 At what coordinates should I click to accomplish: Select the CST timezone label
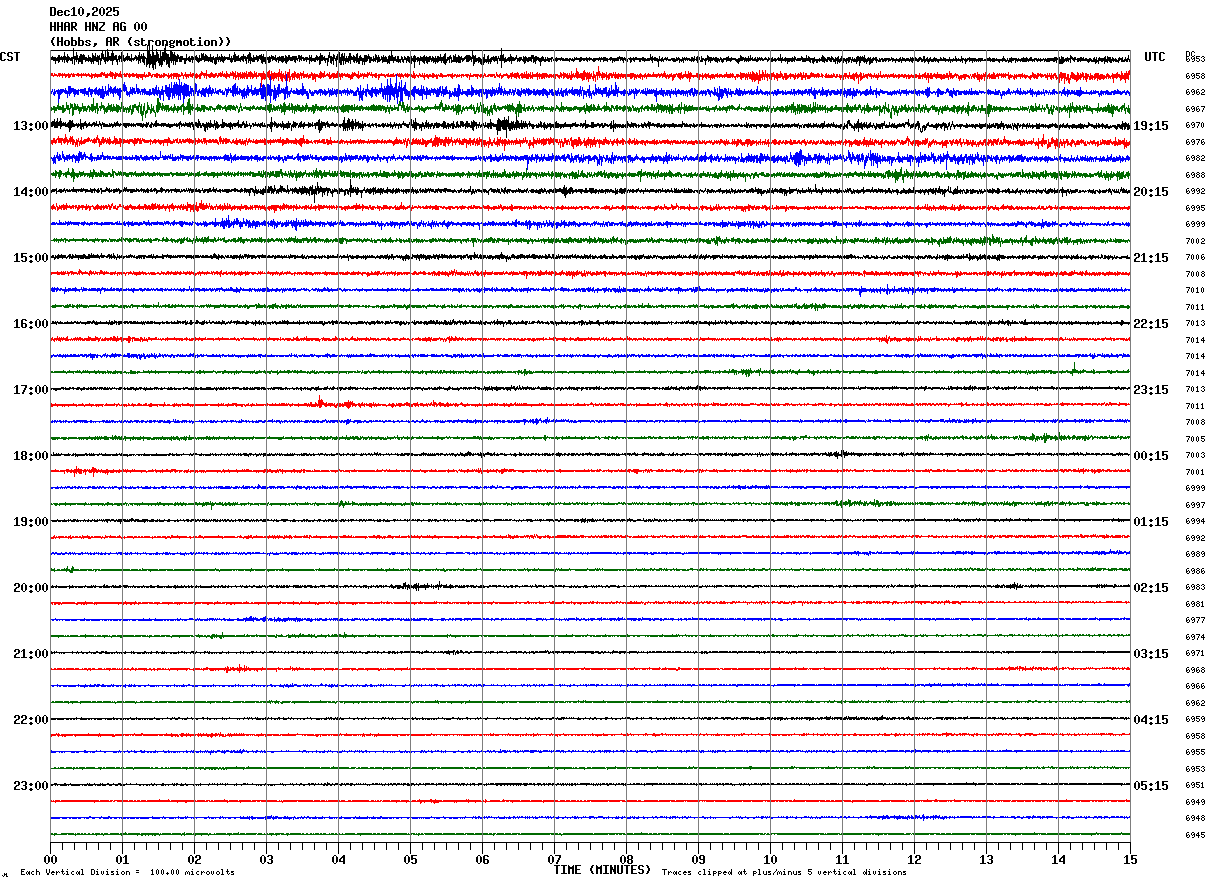[x=10, y=57]
